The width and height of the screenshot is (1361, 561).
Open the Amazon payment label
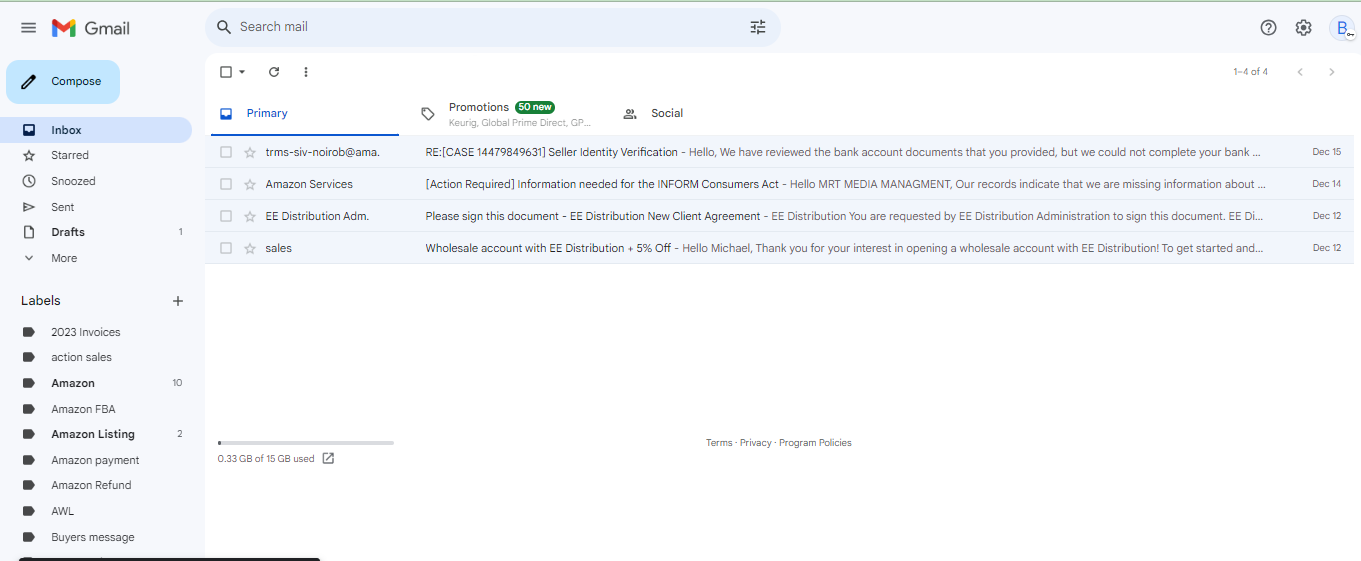(96, 460)
